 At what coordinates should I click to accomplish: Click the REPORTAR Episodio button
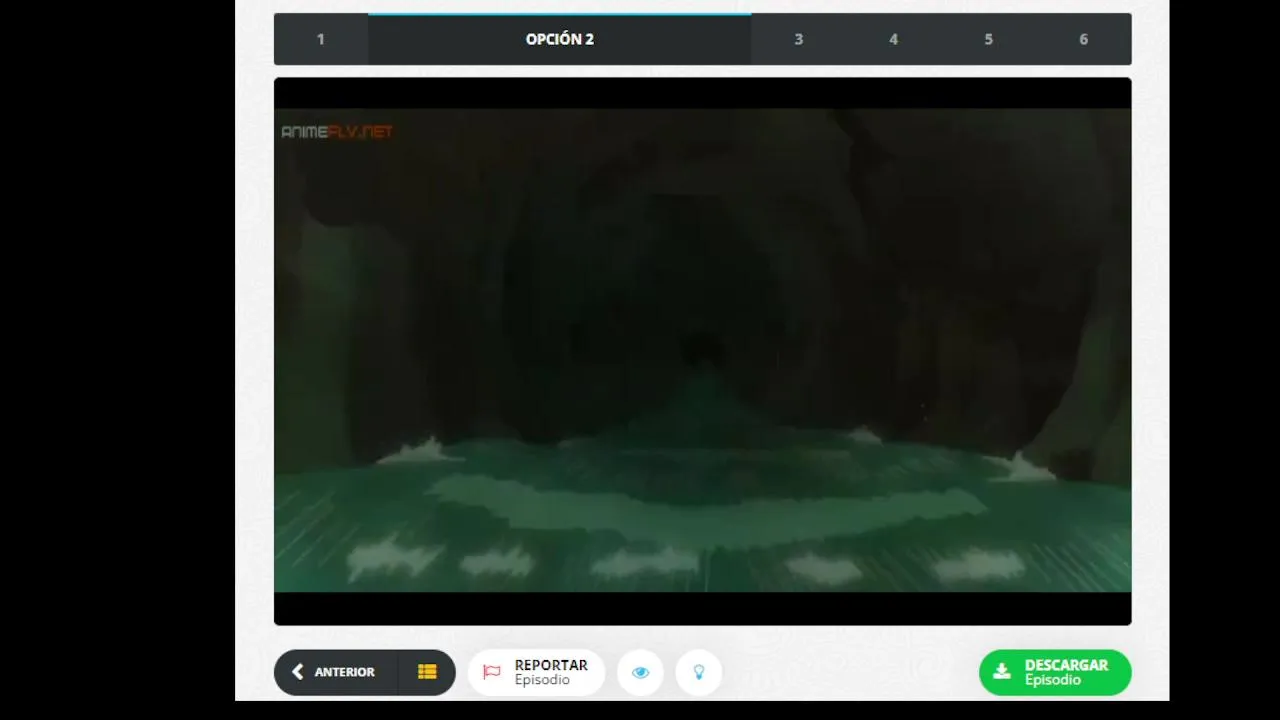pos(536,672)
